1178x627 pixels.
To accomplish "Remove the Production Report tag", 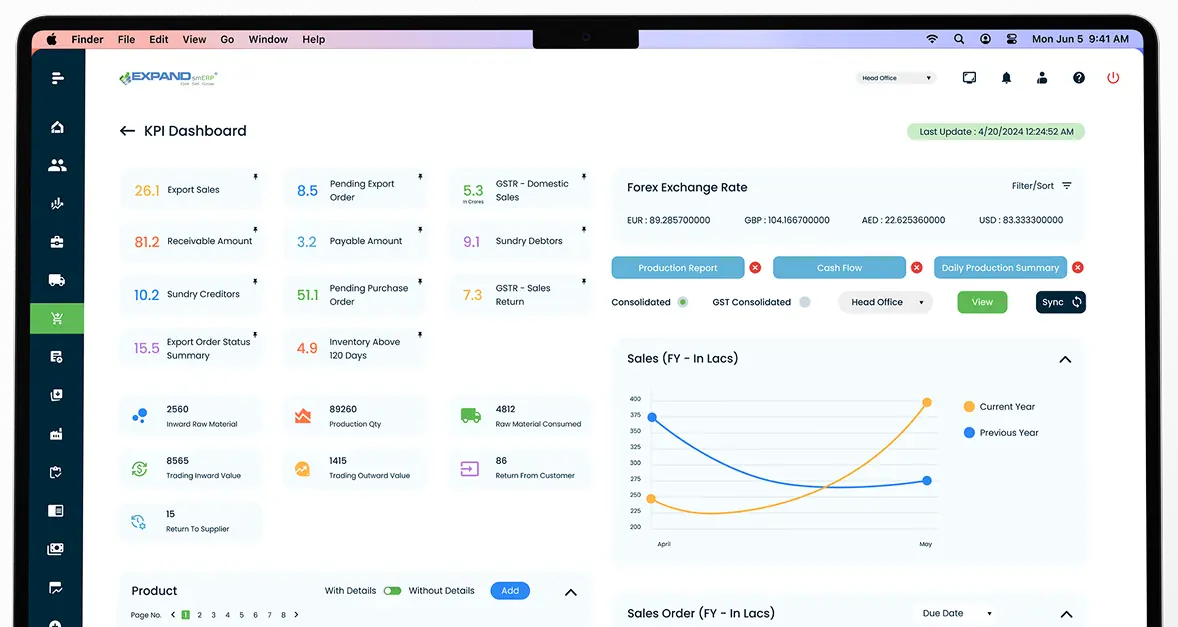I will point(755,268).
